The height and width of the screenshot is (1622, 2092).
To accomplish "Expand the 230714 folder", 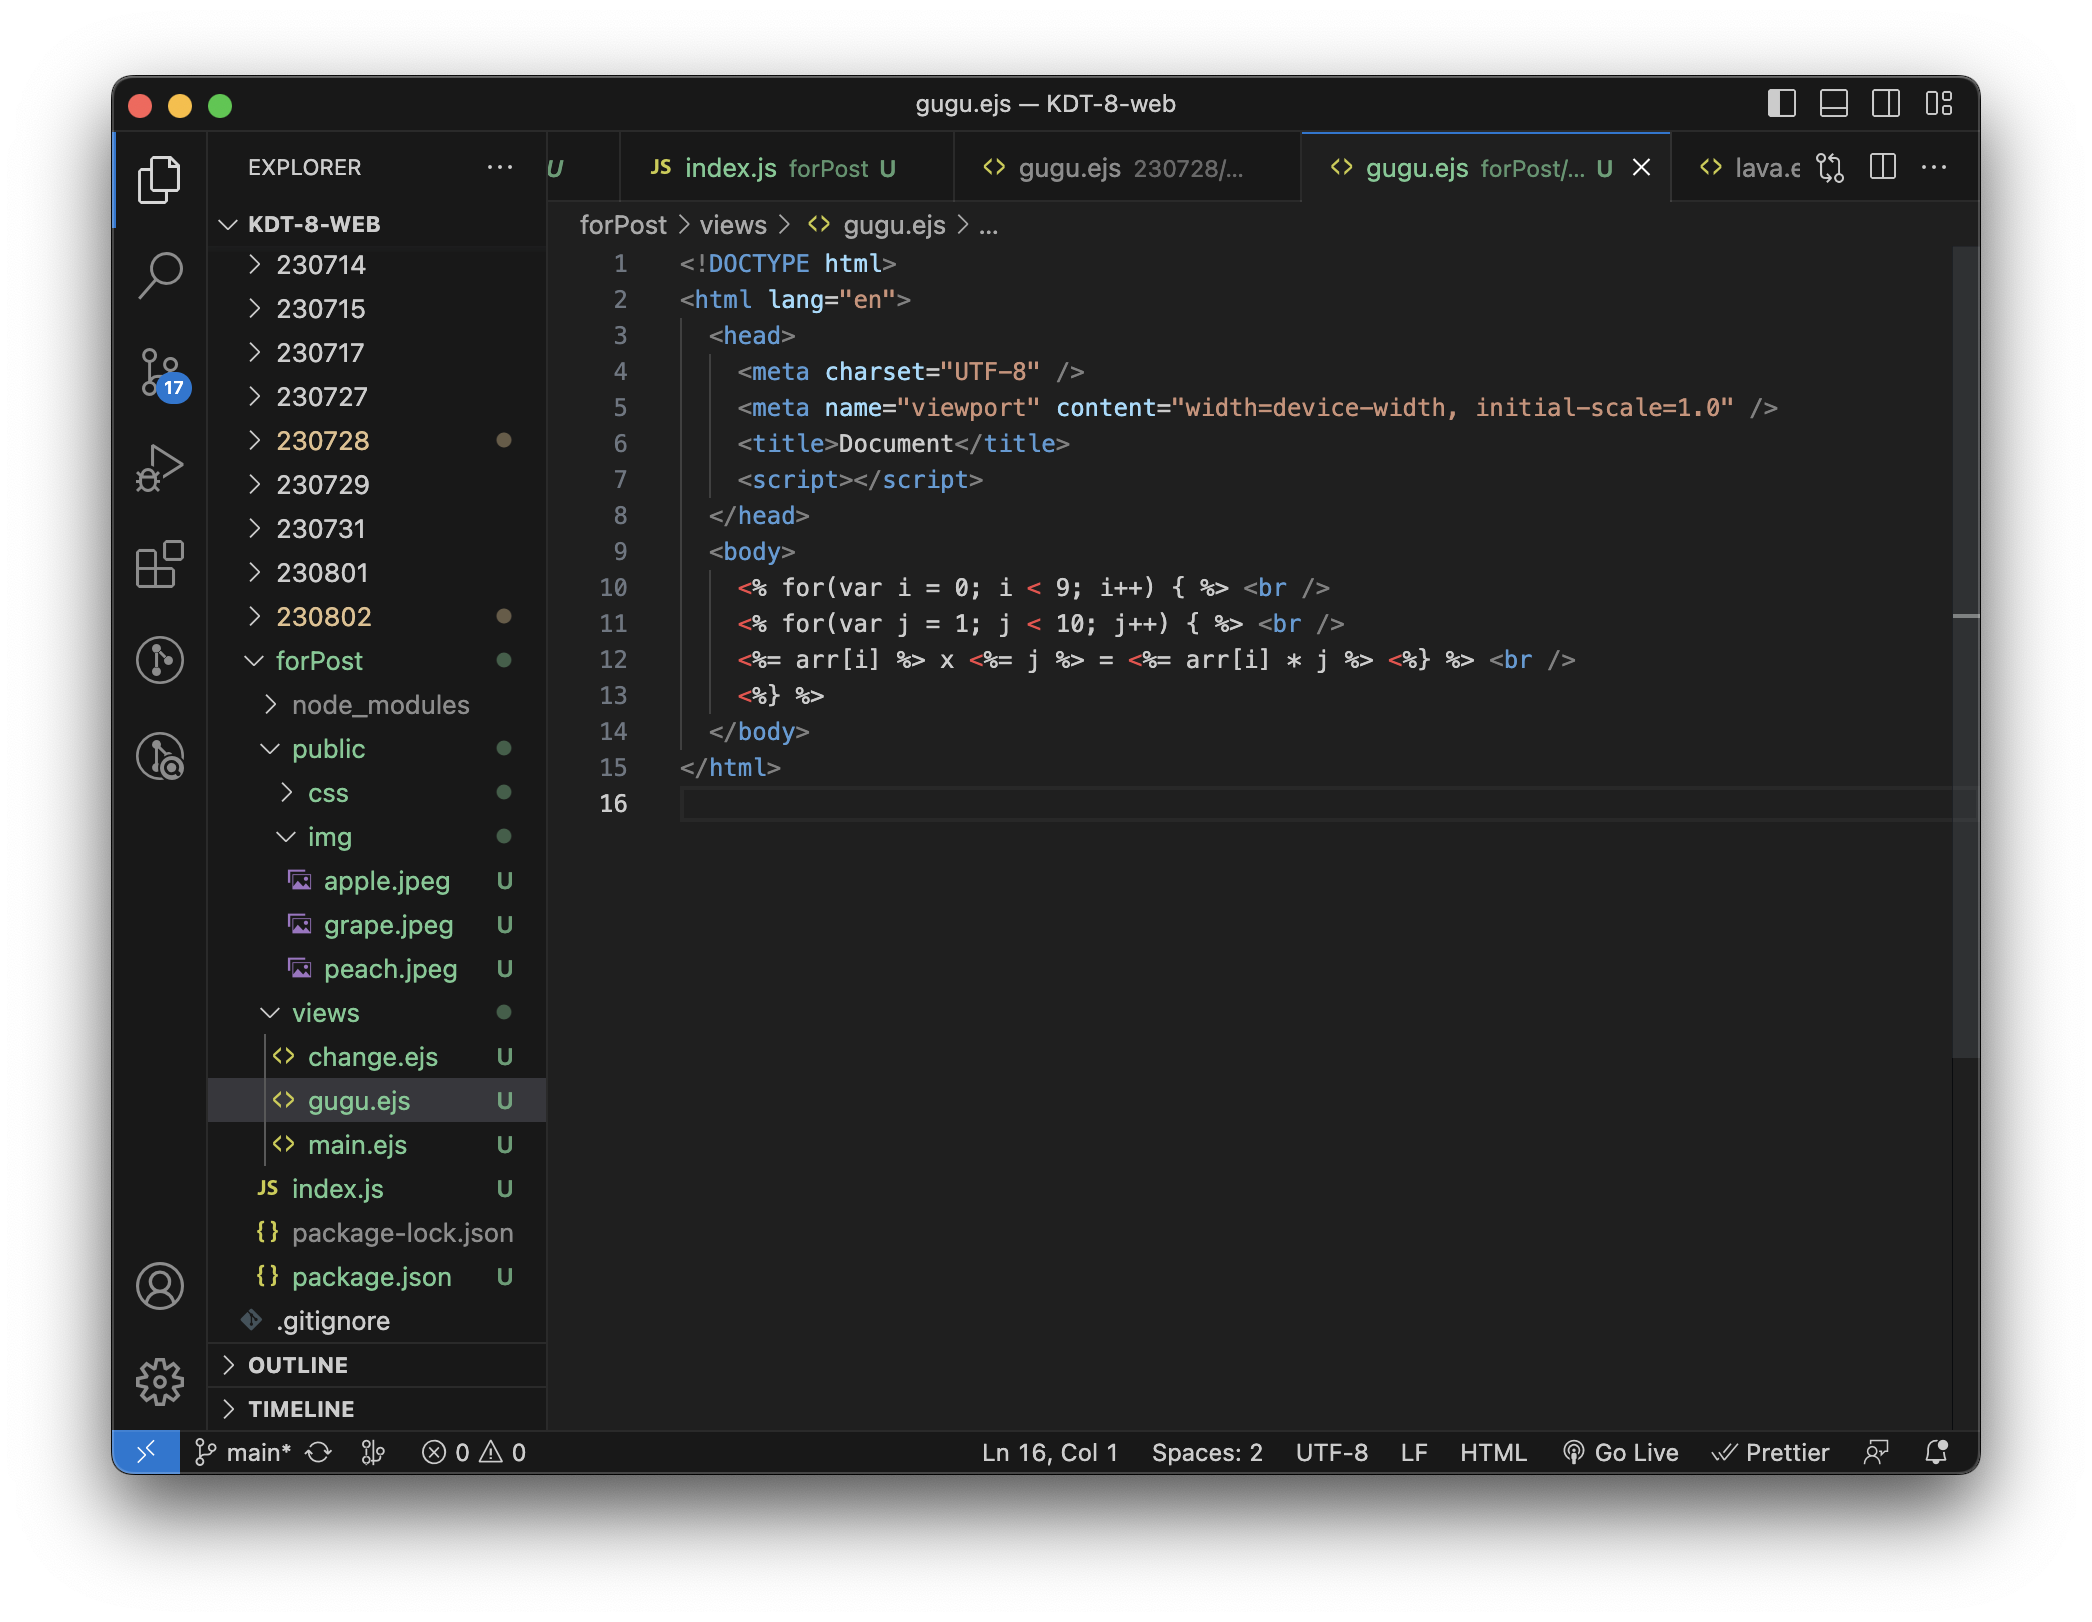I will (377, 265).
